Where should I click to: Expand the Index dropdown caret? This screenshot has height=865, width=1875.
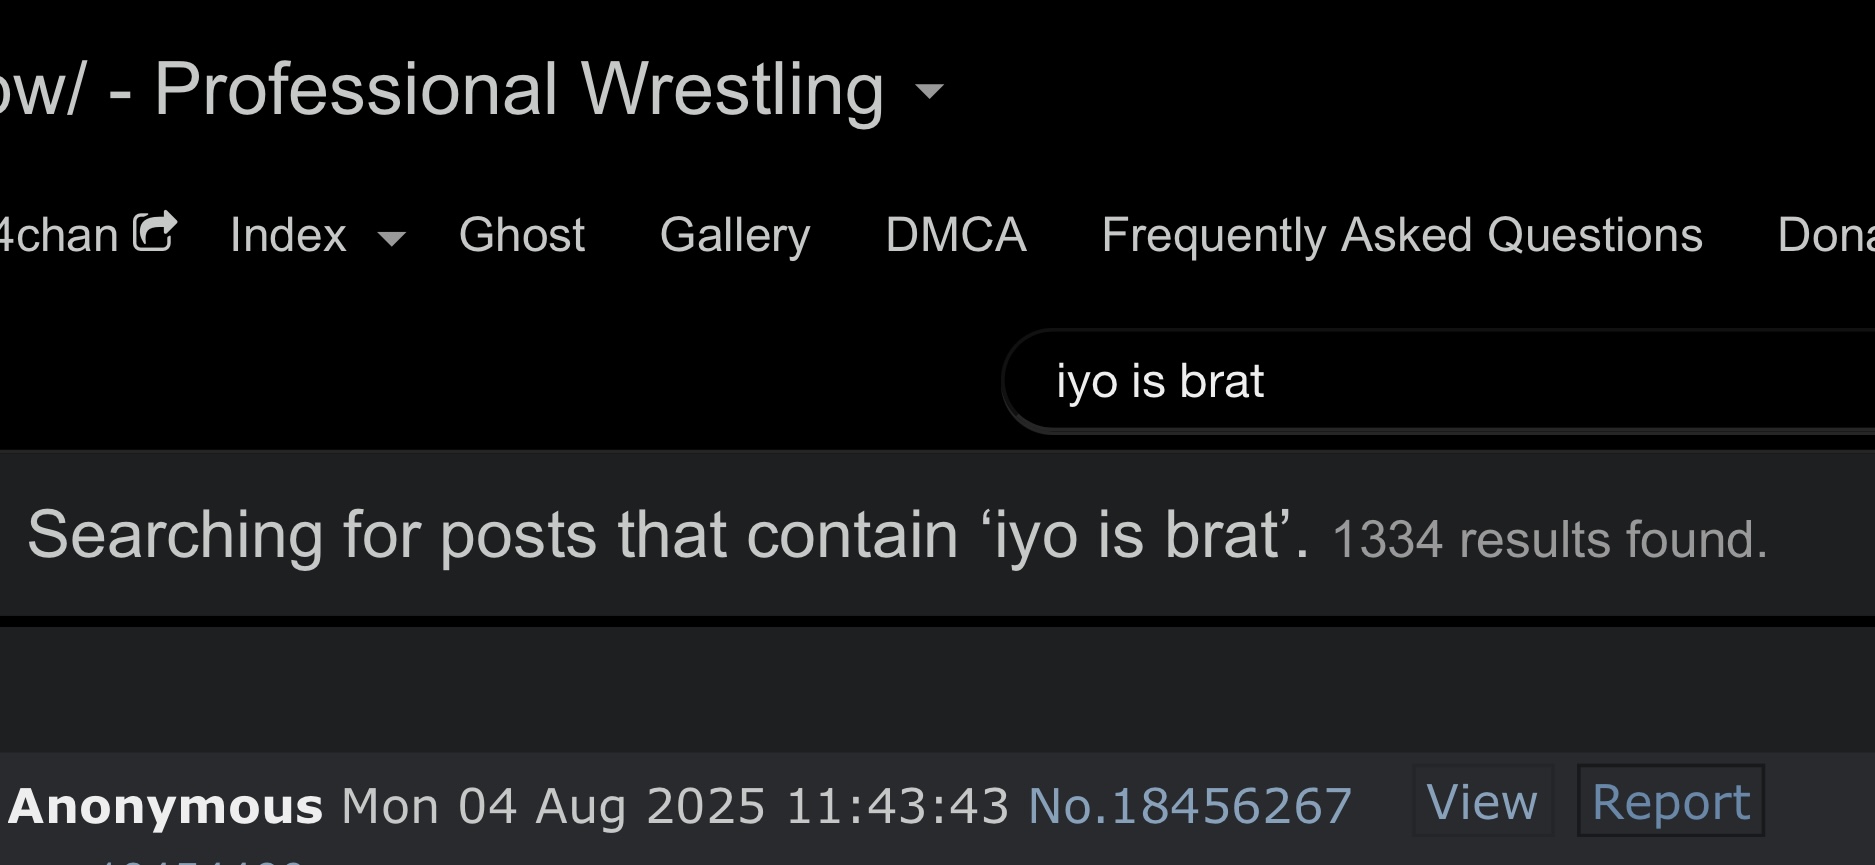tap(392, 239)
